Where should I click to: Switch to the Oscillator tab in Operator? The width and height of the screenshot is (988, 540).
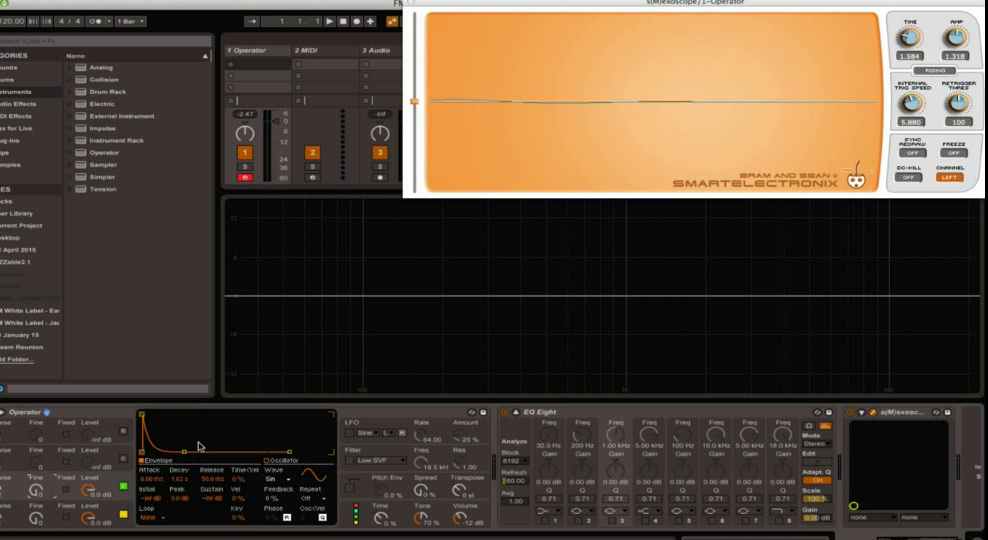[x=280, y=461]
